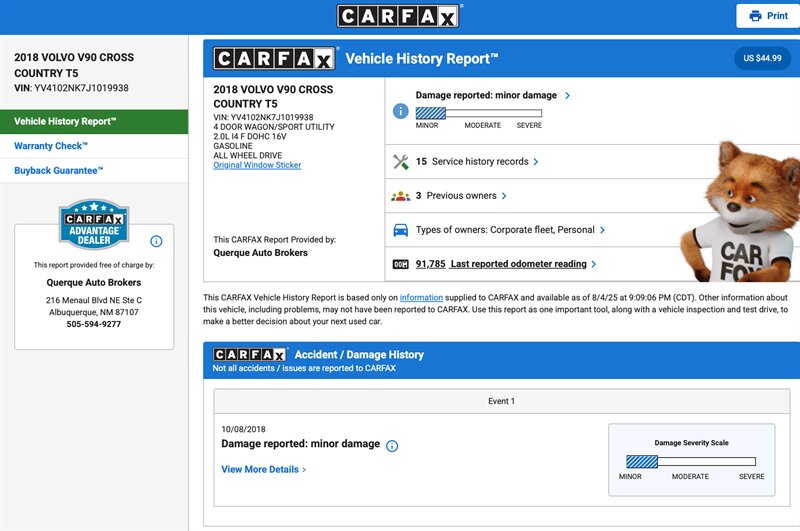The height and width of the screenshot is (531, 800).
Task: Click the Print button
Action: click(768, 16)
